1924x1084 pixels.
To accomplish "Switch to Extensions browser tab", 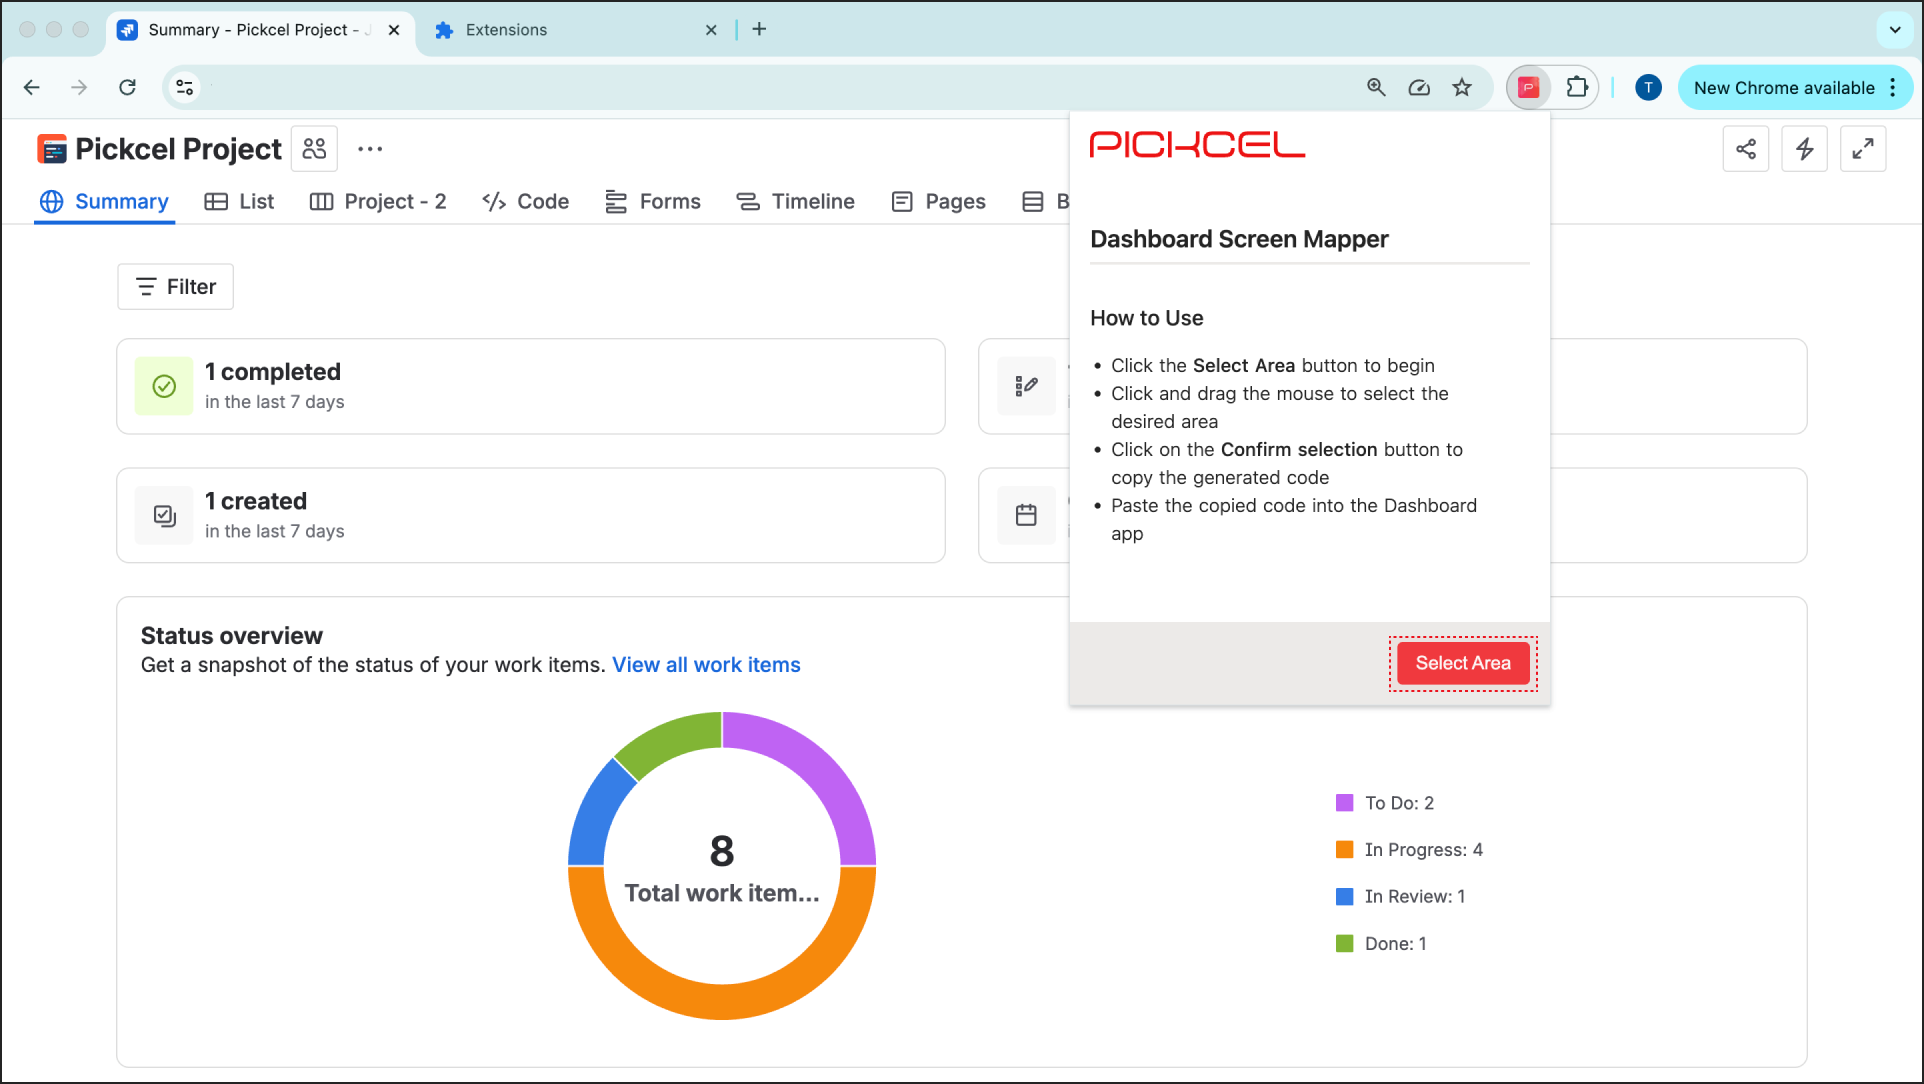I will tap(506, 30).
